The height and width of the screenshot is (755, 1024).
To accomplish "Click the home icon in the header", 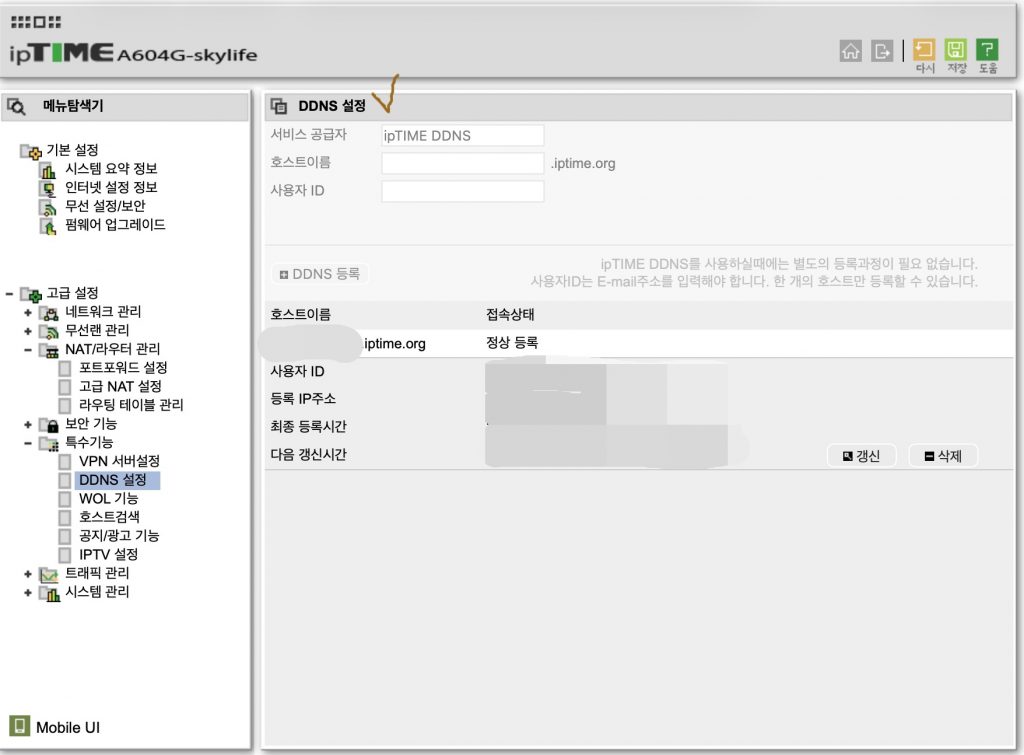I will (851, 51).
